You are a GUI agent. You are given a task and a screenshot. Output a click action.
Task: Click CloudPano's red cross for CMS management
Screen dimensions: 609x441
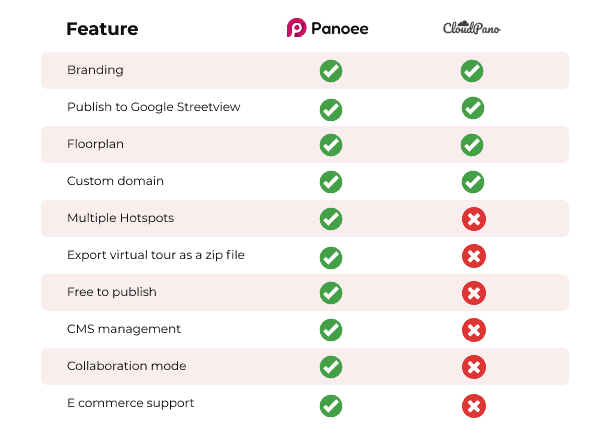474,330
